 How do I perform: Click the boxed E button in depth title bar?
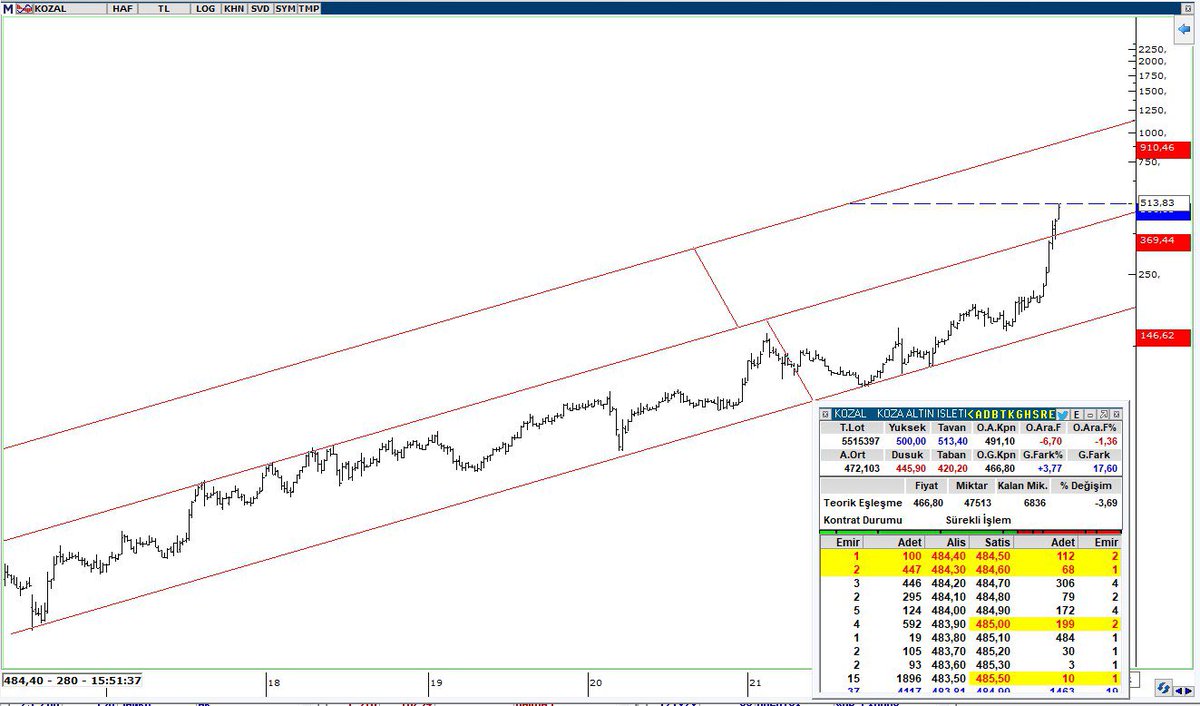coord(1077,414)
